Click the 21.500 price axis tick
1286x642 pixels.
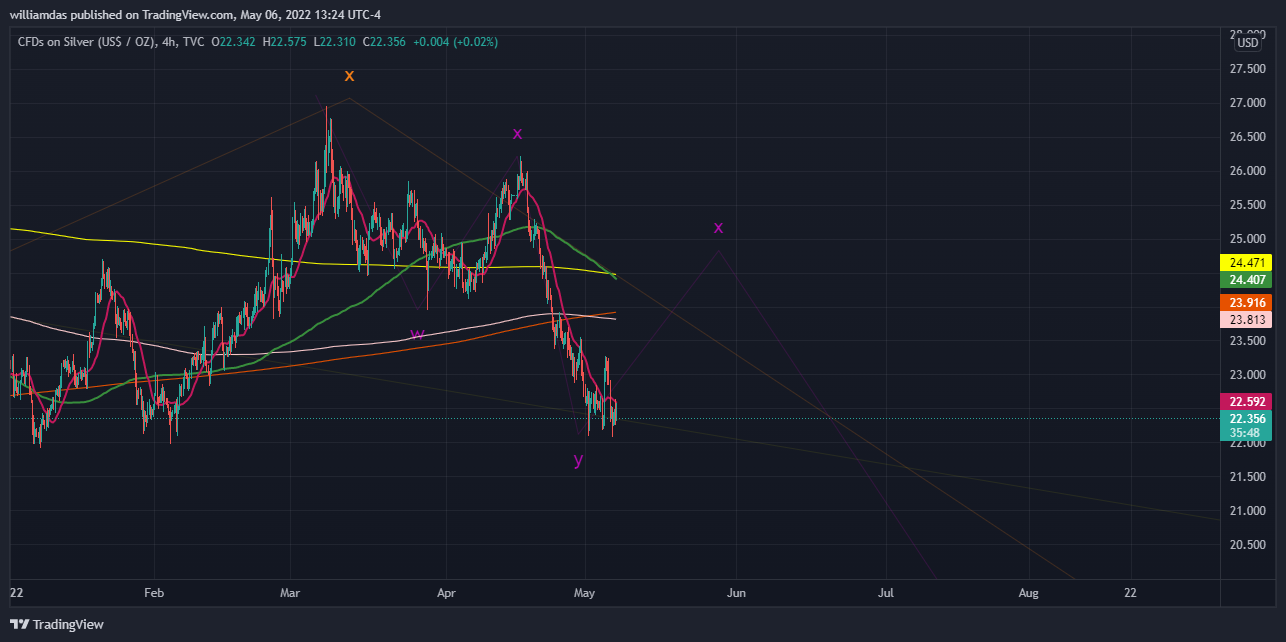(1248, 477)
